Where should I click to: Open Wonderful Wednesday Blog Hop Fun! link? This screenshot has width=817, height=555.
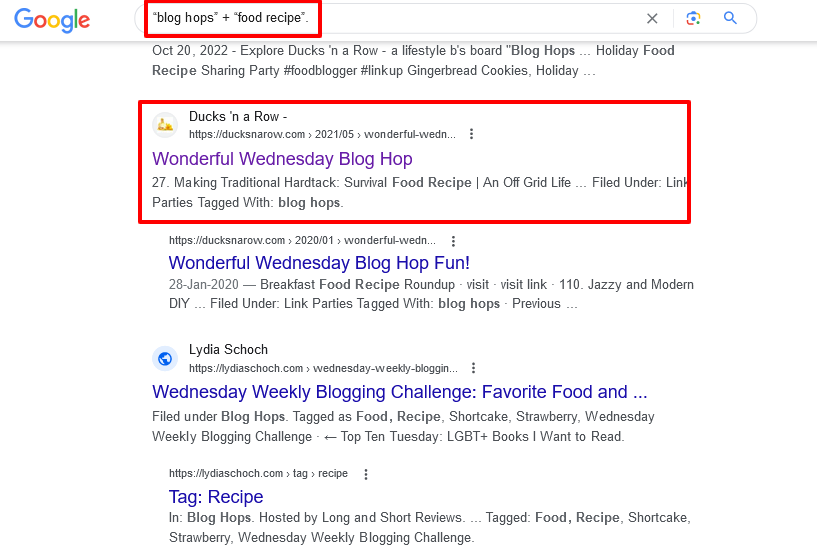(319, 263)
